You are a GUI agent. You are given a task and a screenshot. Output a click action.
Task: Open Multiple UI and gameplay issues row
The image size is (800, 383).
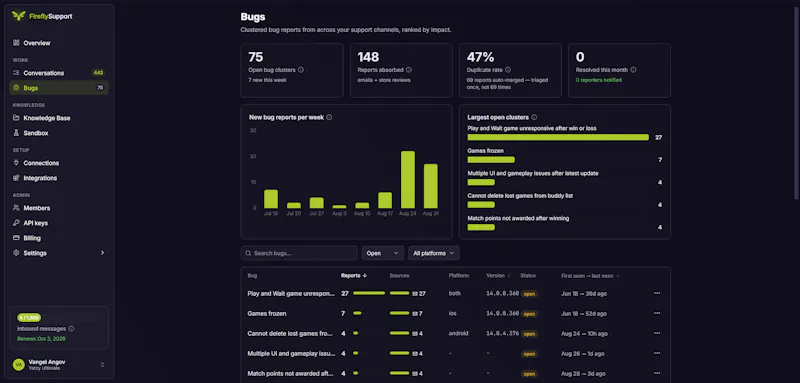coord(456,353)
